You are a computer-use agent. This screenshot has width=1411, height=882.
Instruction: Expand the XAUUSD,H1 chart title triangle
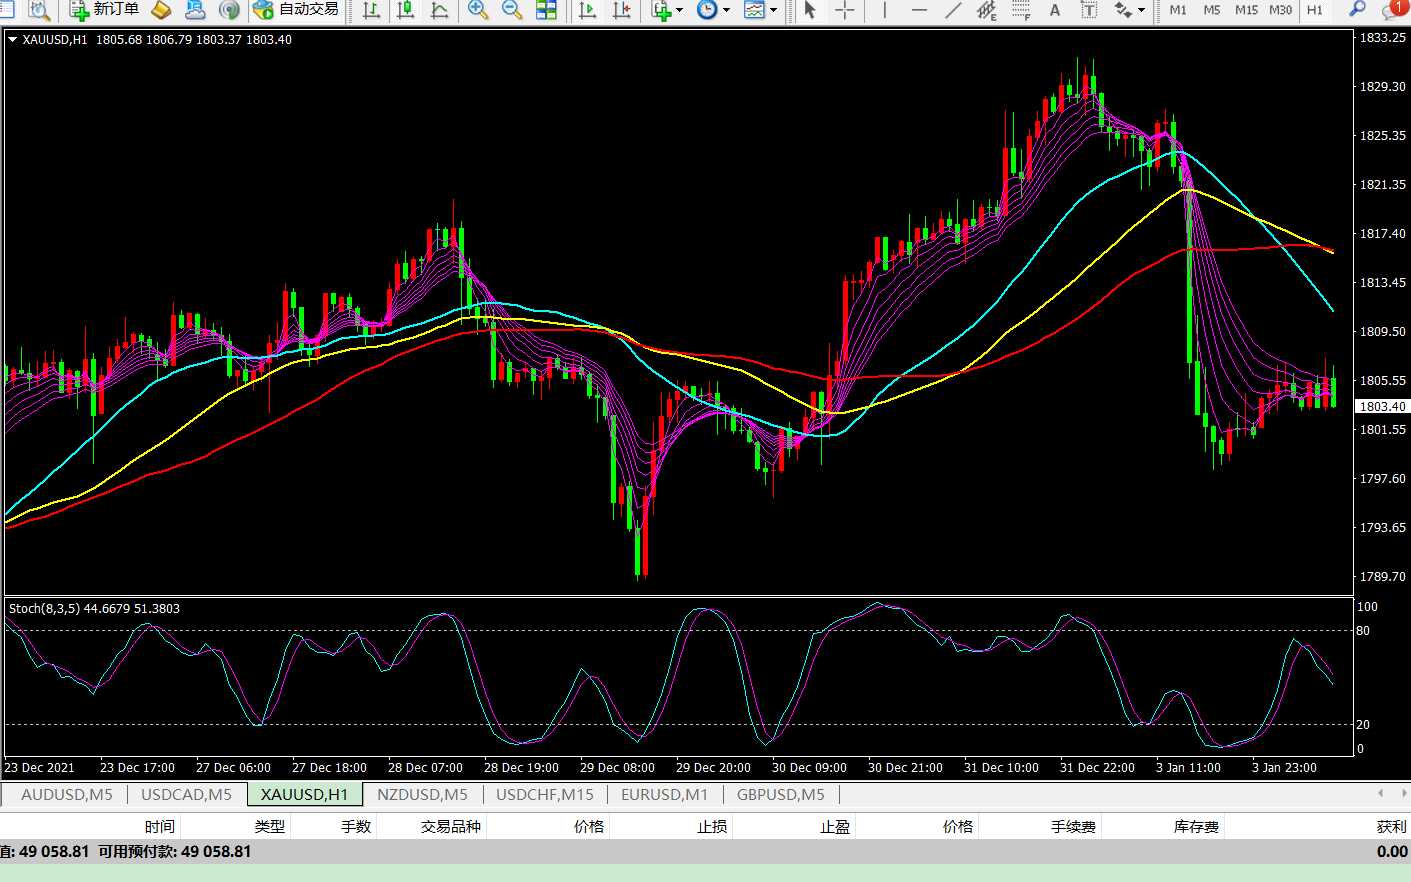coord(13,40)
